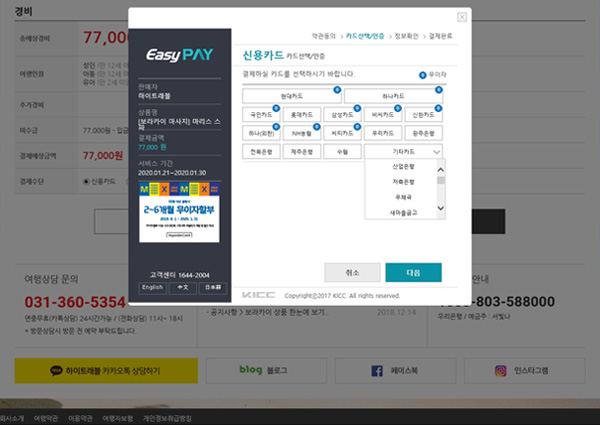Image resolution: width=600 pixels, height=425 pixels.
Task: Open 여행자보험 footer link
Action: [117, 418]
